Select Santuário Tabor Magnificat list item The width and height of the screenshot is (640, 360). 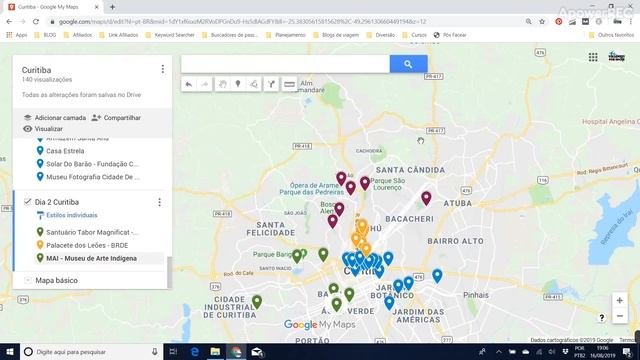92,232
